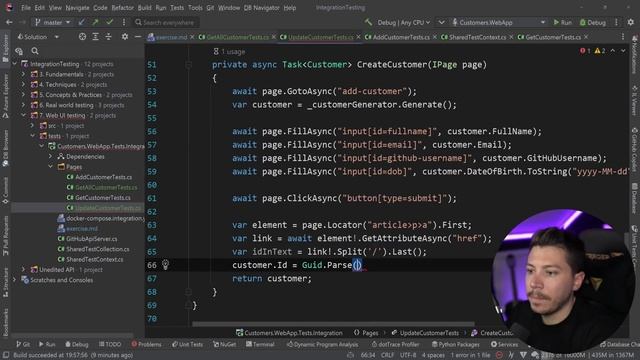The height and width of the screenshot is (360, 640).
Task: Click the expand all icon in Solution panel
Action: (95, 37)
